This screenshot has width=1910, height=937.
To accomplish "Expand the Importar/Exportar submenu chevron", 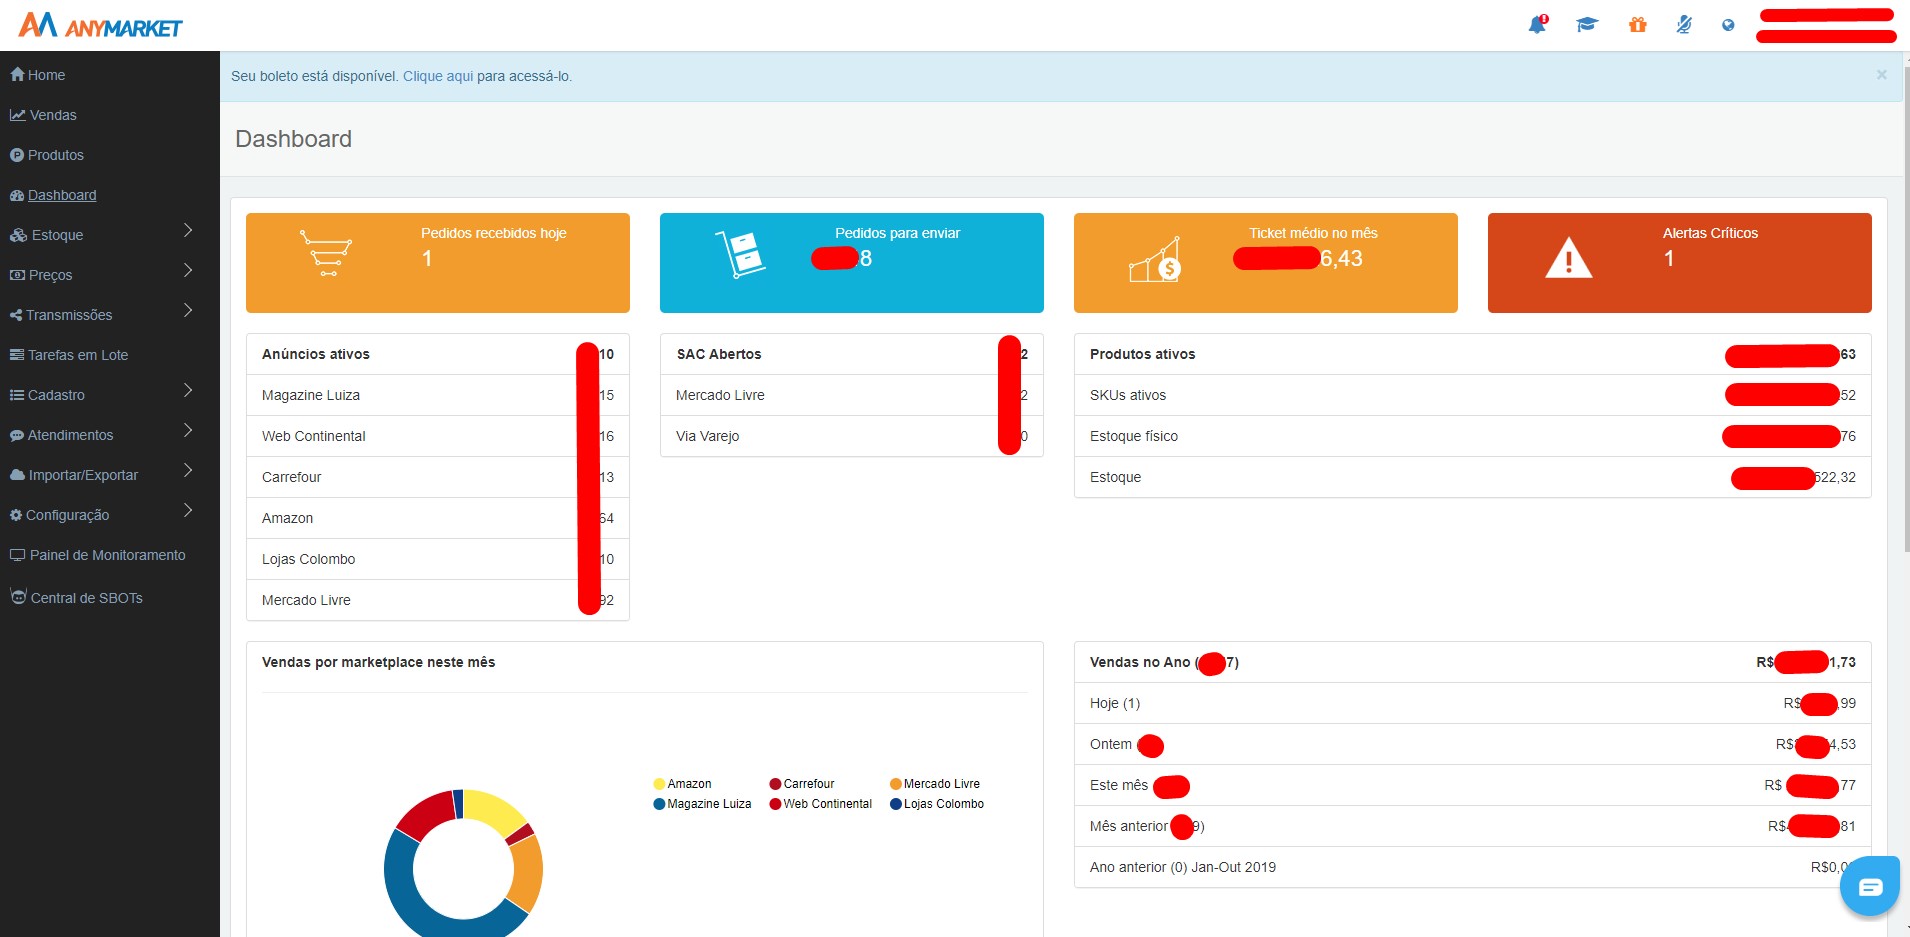I will (188, 471).
